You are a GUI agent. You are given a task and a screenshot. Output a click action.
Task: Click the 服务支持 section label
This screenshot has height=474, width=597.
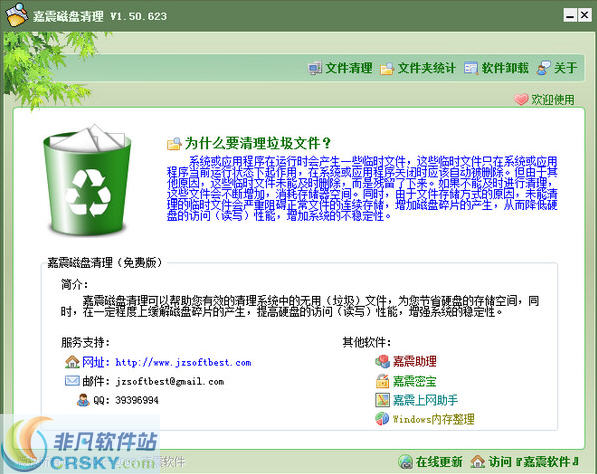tap(85, 342)
